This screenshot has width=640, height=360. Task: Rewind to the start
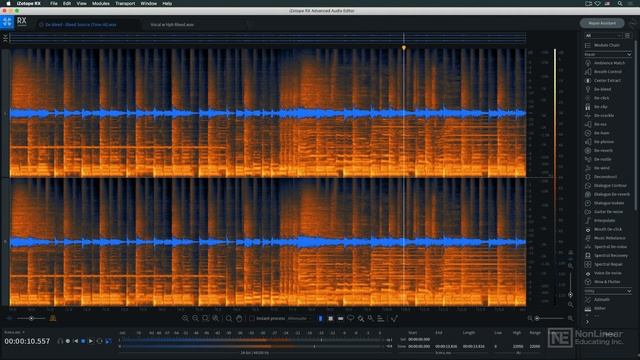[76, 341]
